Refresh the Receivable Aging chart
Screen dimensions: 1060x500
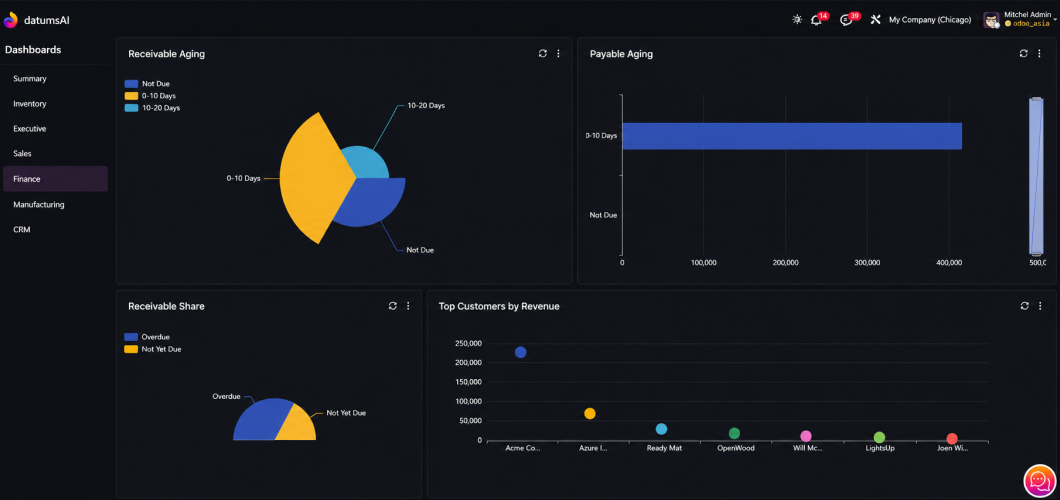[x=542, y=53]
